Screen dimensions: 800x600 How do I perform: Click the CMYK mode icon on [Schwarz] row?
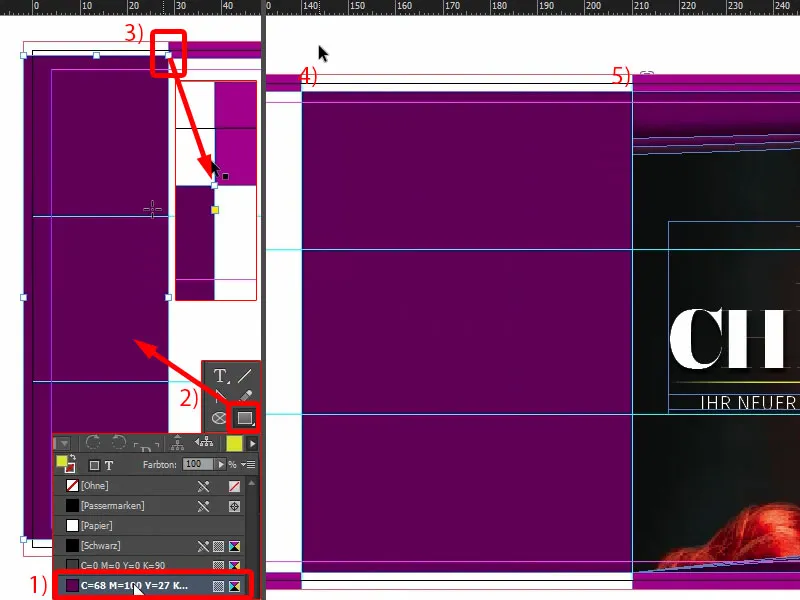point(234,546)
